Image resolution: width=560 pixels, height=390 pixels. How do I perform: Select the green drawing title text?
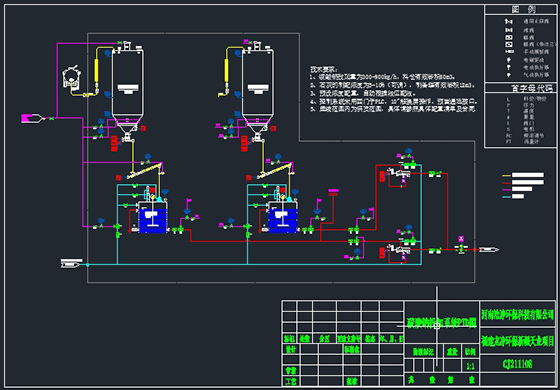click(x=441, y=322)
